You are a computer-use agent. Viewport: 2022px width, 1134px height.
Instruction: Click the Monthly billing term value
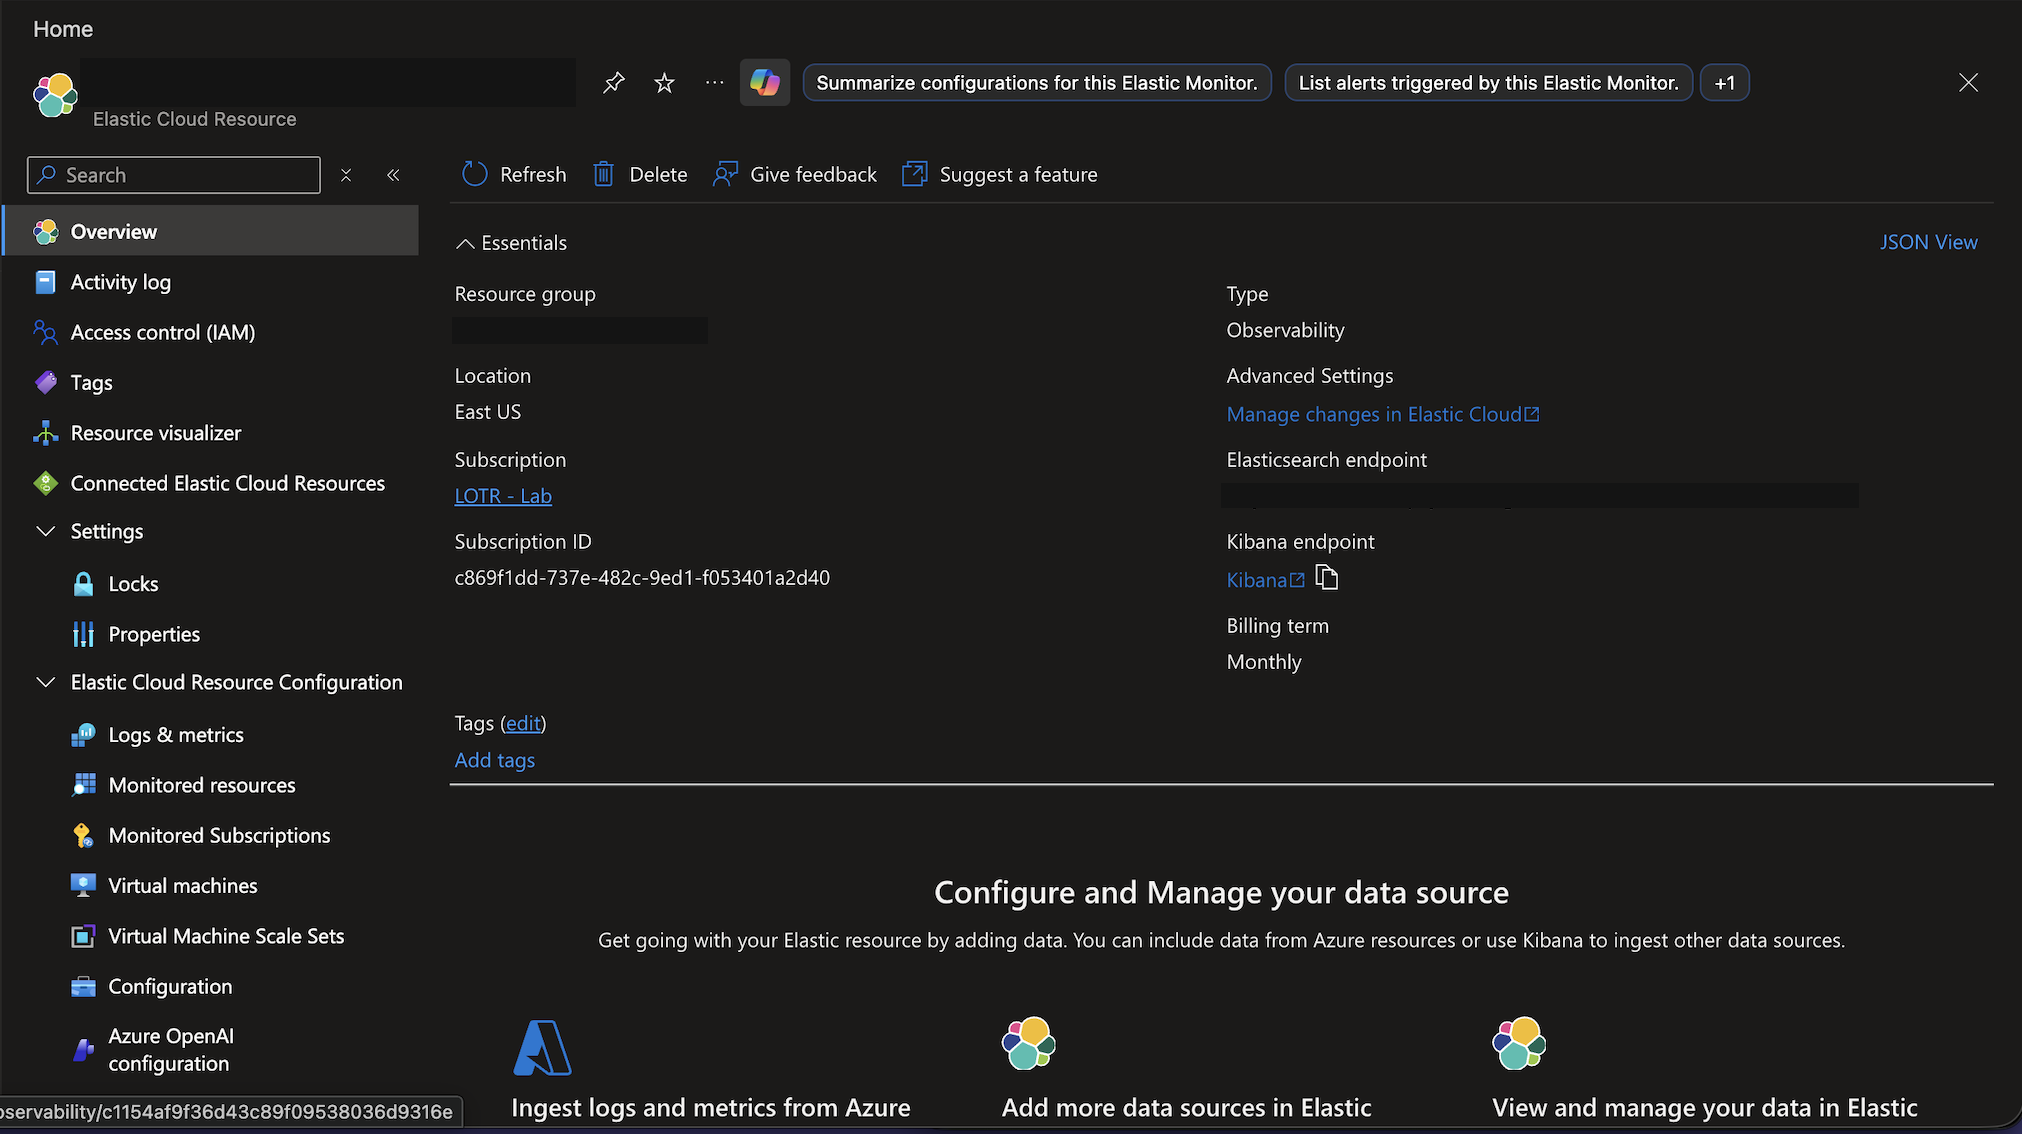(1264, 662)
